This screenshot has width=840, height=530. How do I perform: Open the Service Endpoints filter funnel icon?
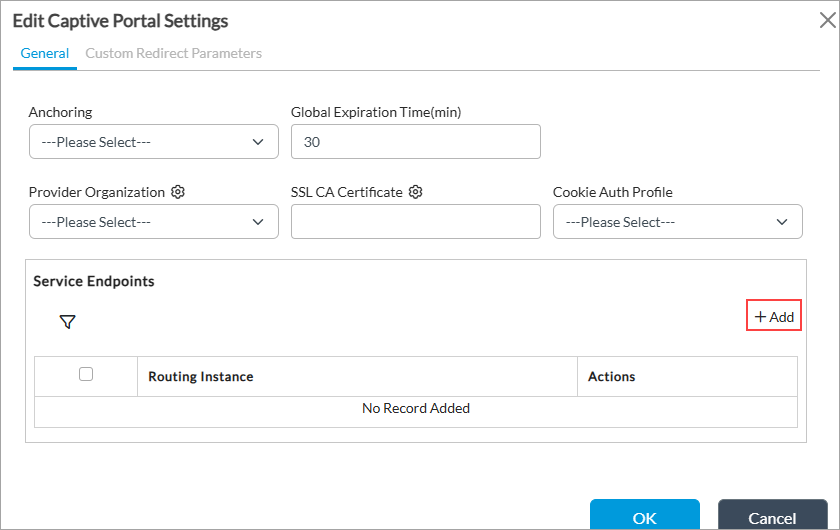point(68,322)
